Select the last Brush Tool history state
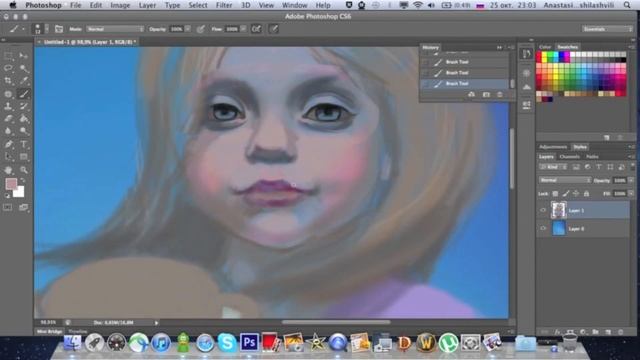The height and width of the screenshot is (360, 640). pos(465,83)
